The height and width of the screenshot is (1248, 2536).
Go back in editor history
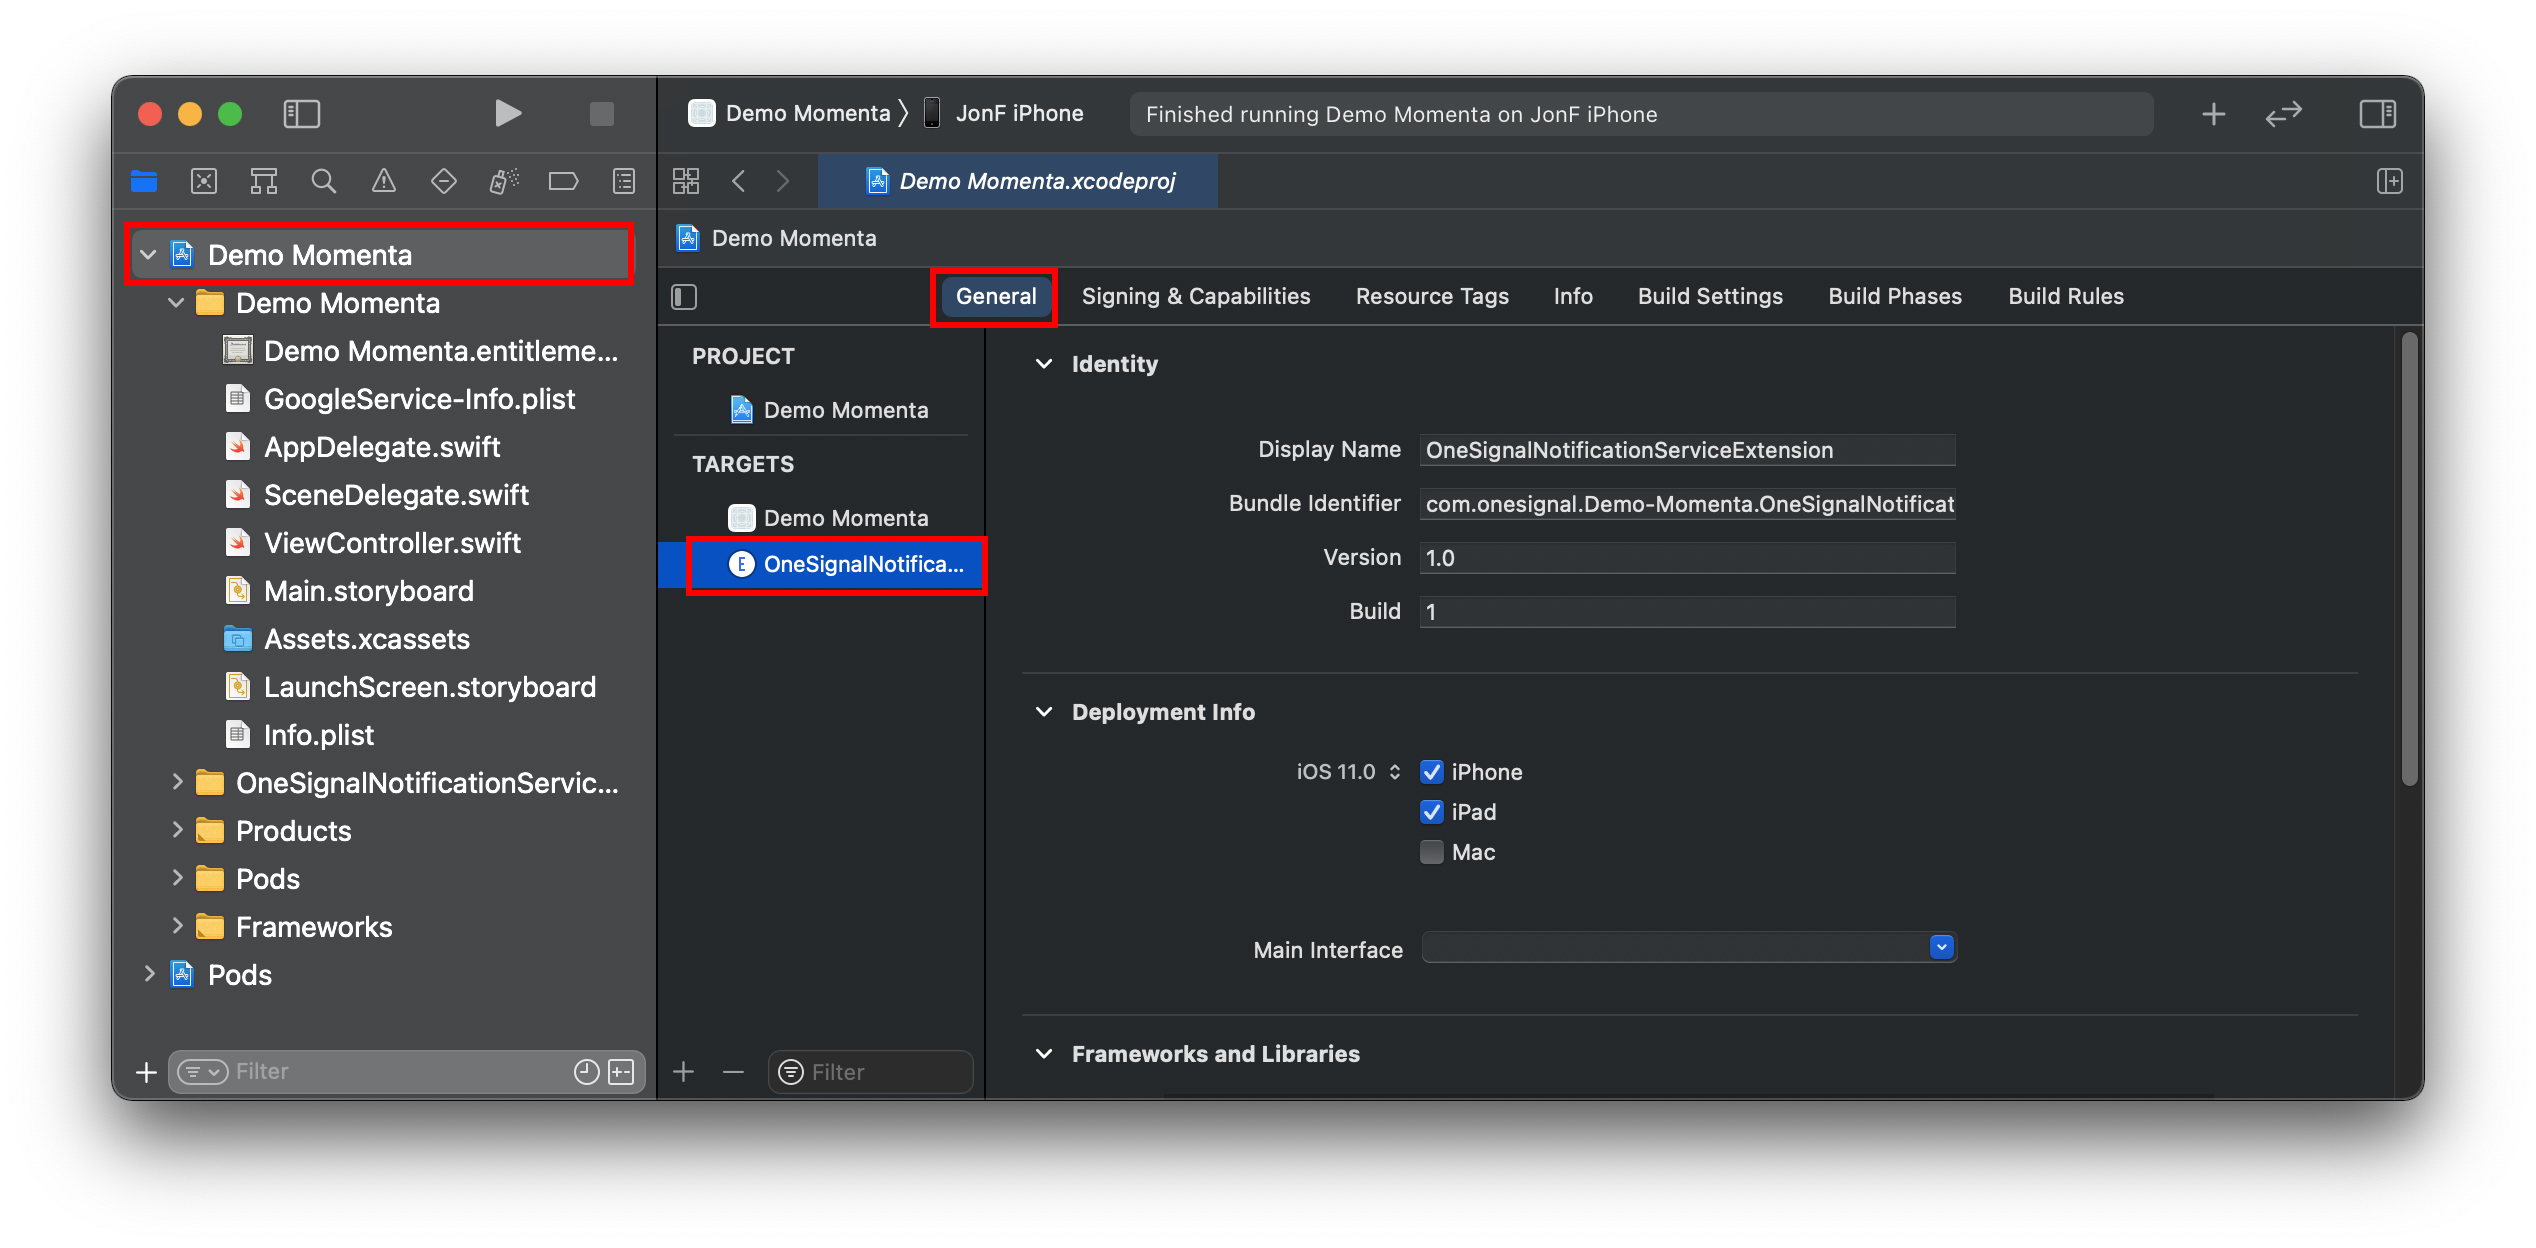[739, 181]
